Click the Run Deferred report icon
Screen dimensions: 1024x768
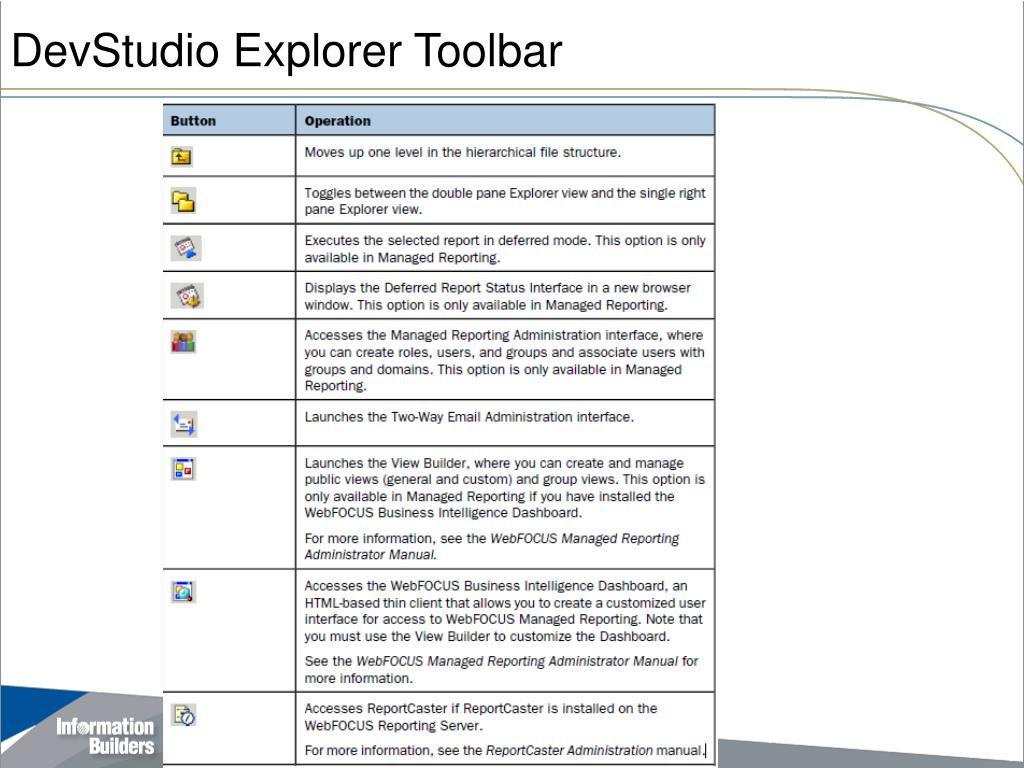tap(186, 248)
